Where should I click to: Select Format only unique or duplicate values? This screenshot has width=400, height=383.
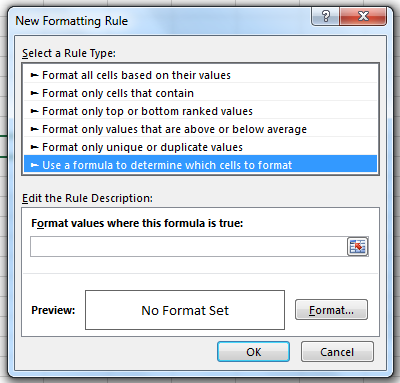200,147
